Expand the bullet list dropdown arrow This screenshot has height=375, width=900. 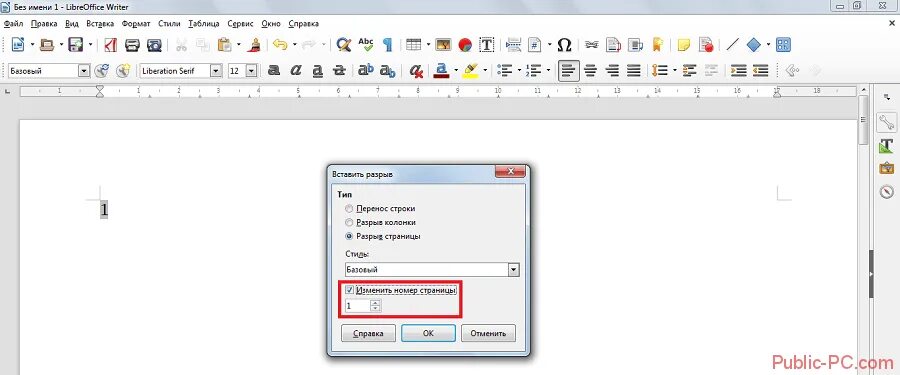point(518,71)
